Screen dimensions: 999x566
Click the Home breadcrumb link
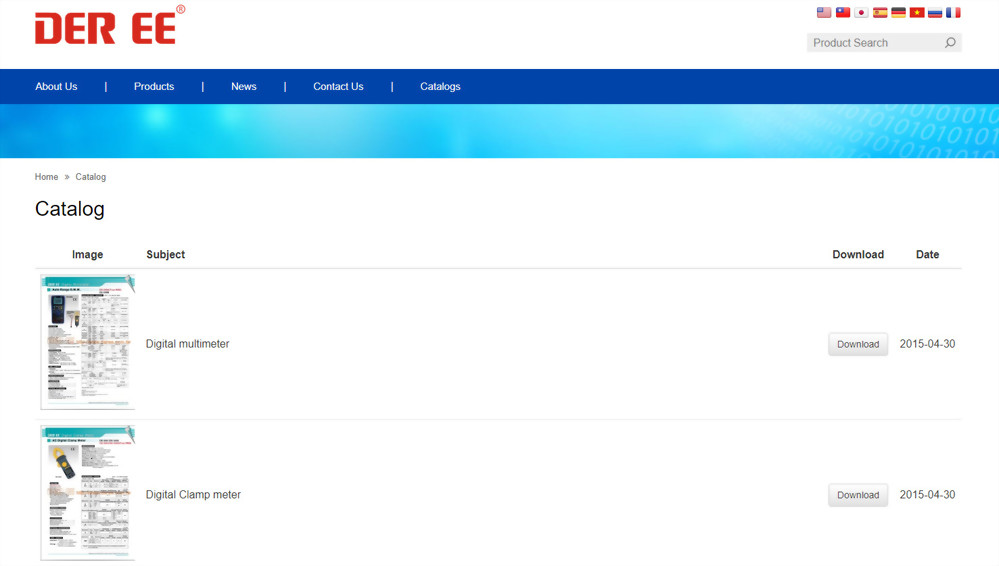click(x=46, y=177)
